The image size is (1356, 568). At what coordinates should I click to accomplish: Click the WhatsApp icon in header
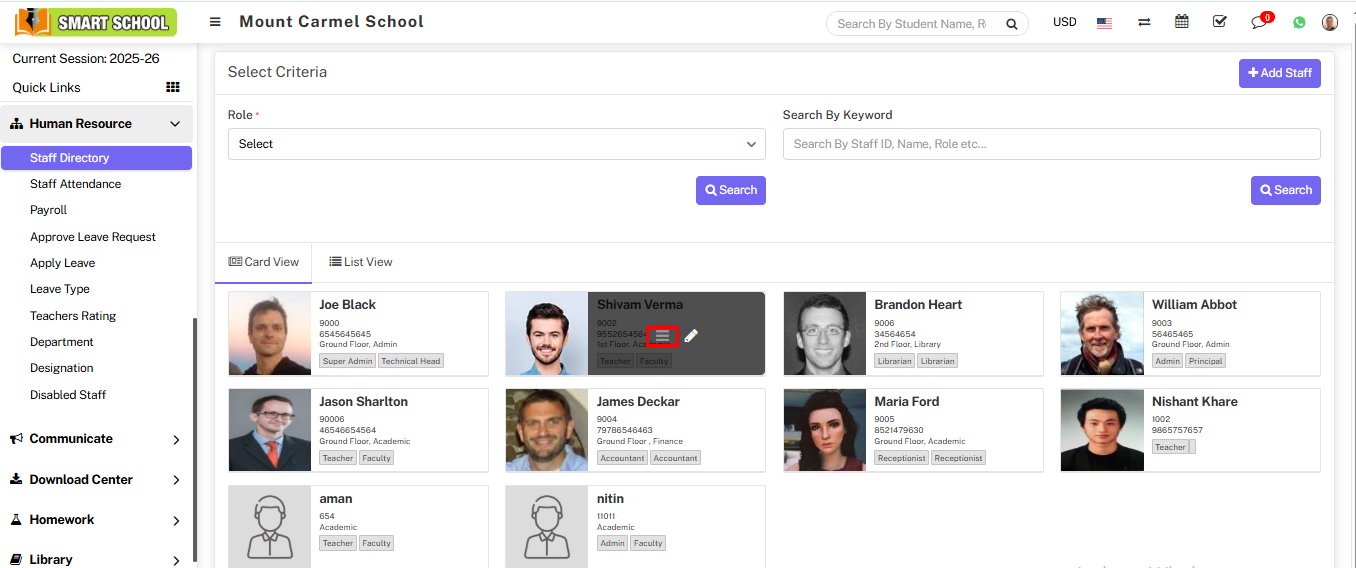click(x=1299, y=22)
